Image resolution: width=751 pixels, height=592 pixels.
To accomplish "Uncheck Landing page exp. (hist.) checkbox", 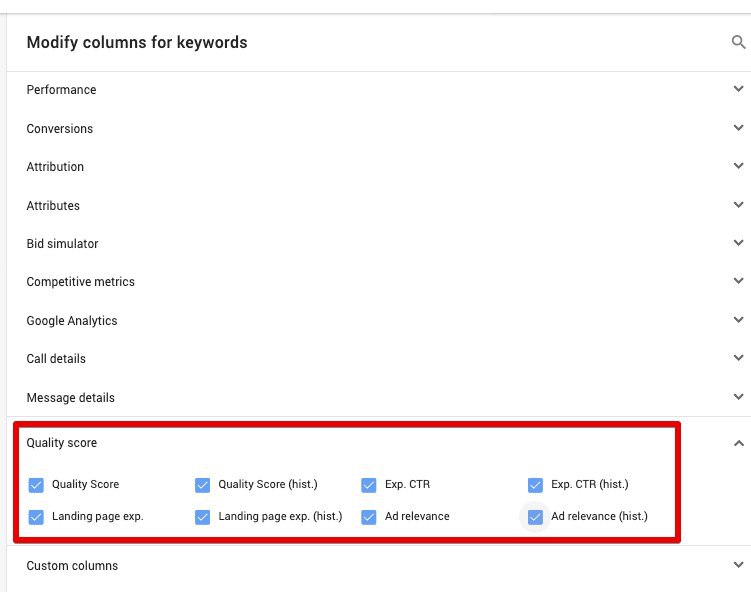I will click(203, 517).
